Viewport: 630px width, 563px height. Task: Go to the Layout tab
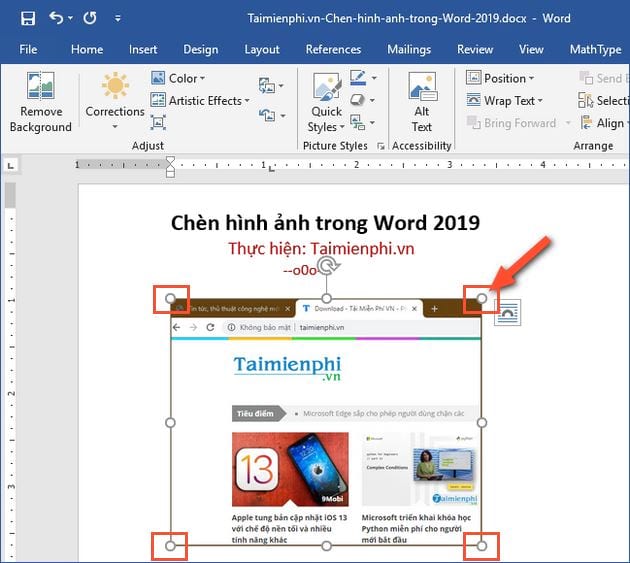[262, 49]
